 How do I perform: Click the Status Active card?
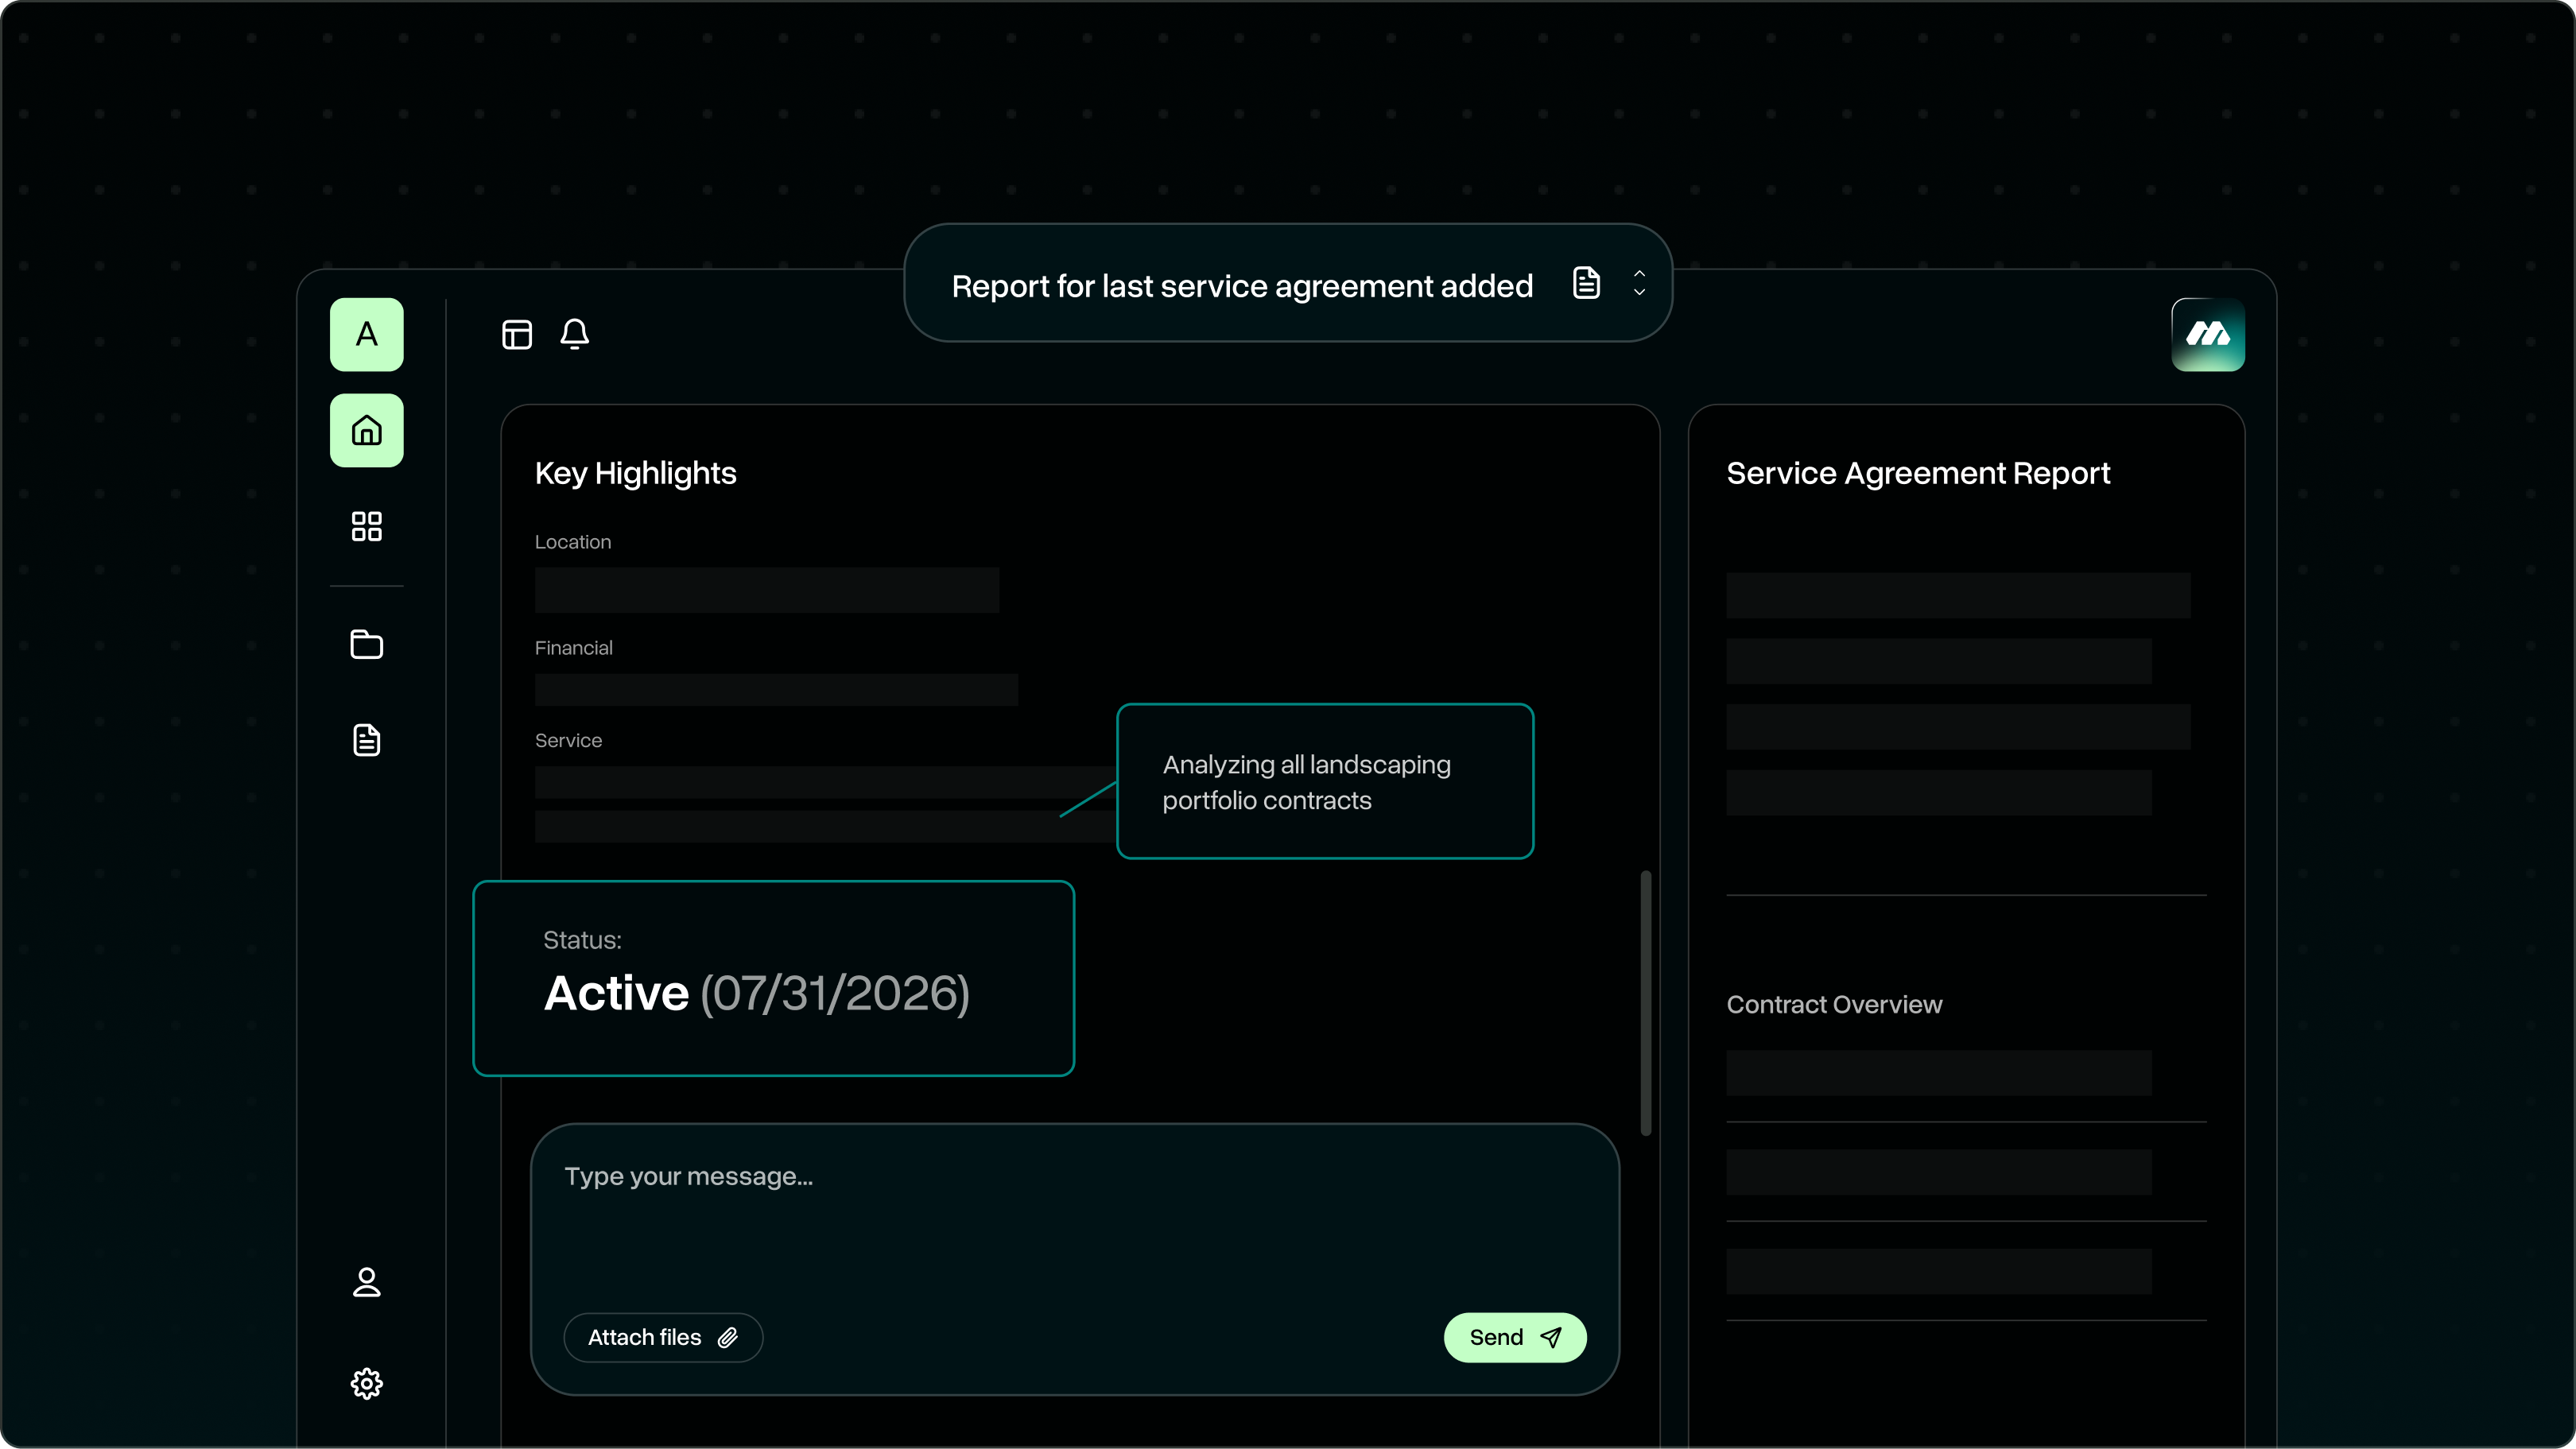click(773, 978)
